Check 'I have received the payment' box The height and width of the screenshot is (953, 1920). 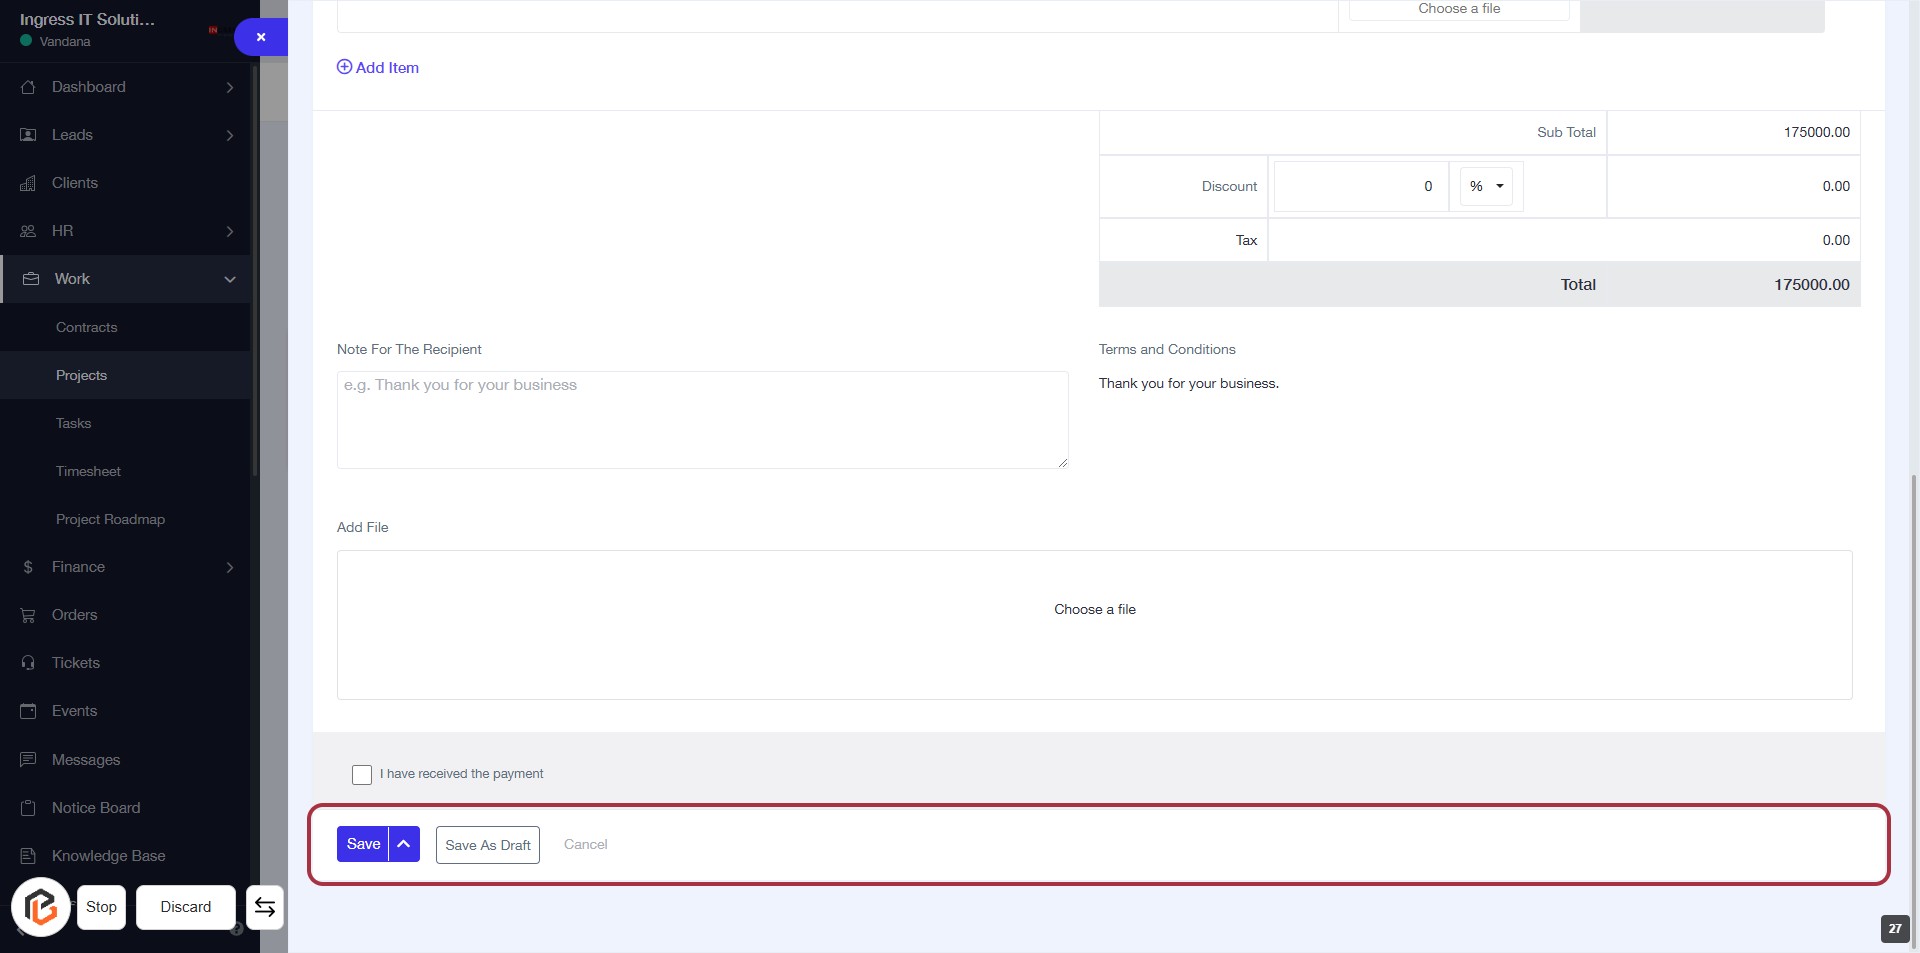tap(362, 775)
